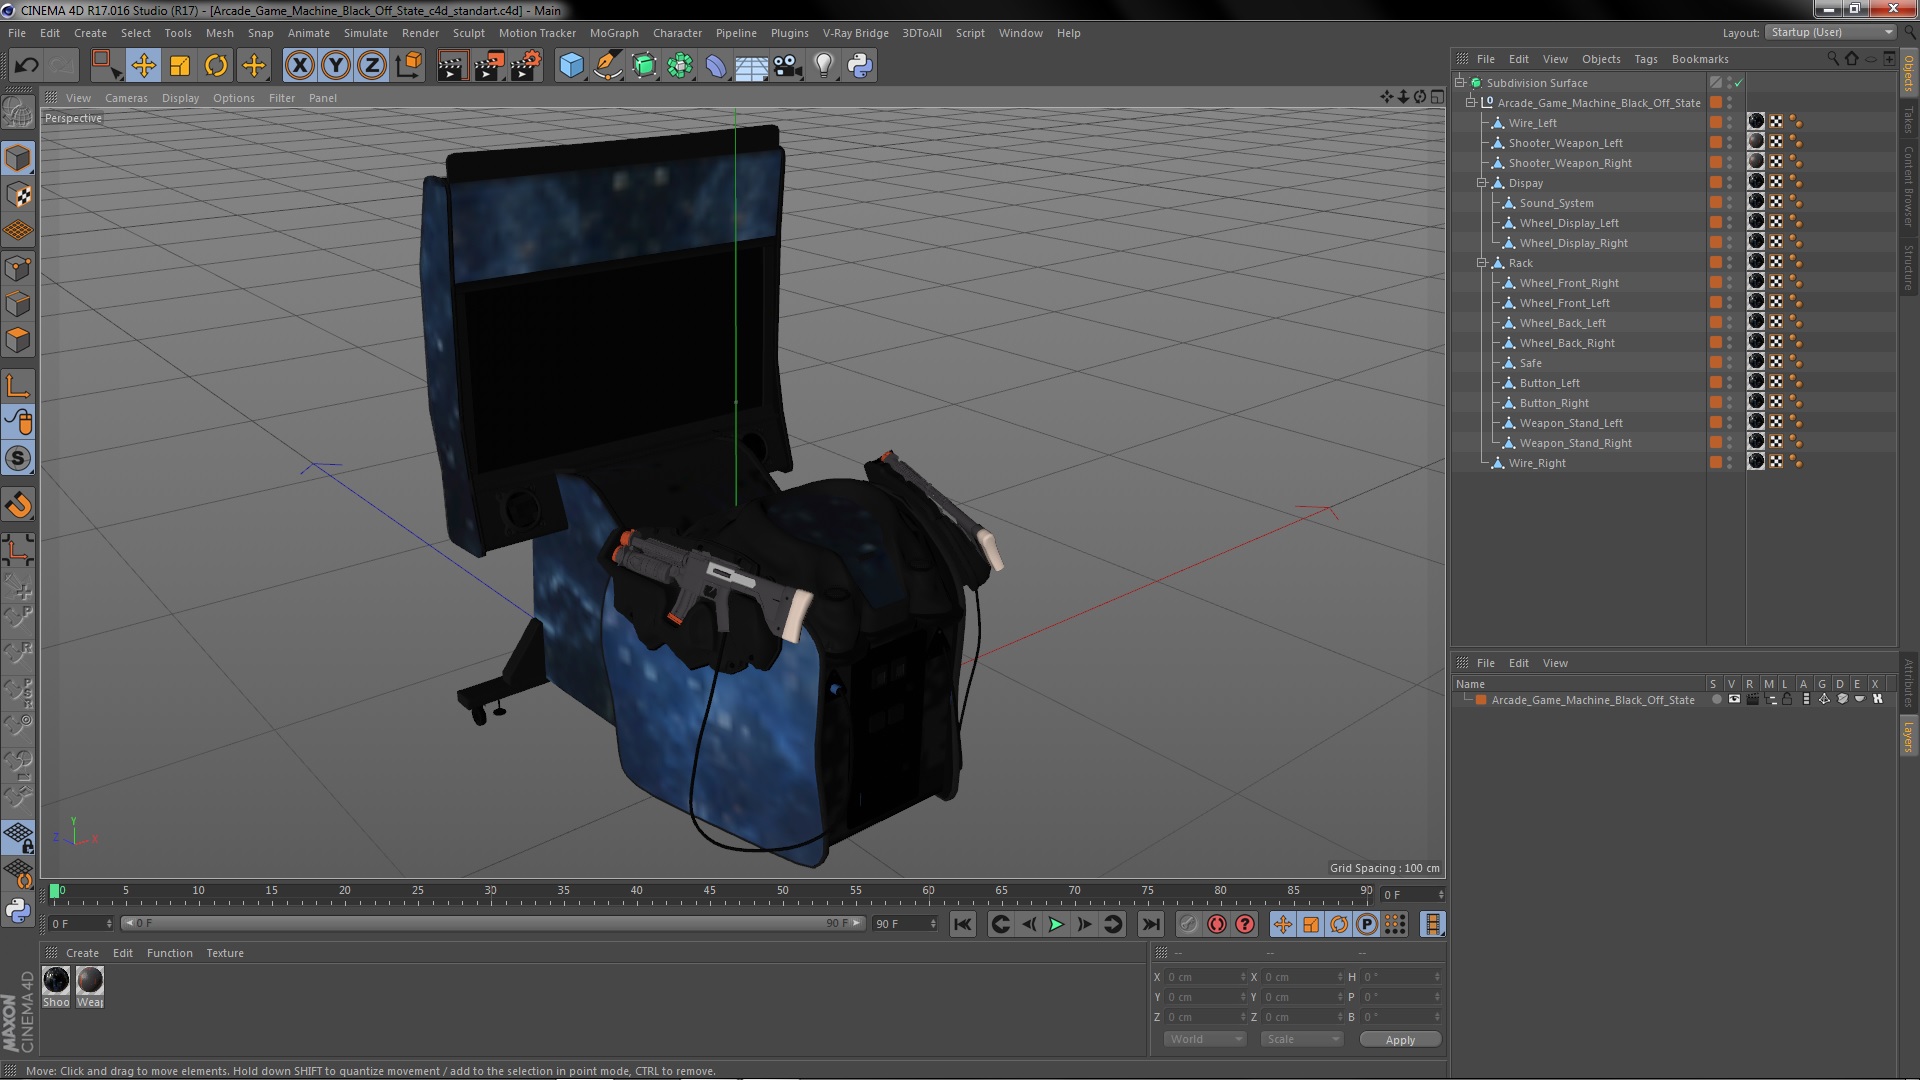Image resolution: width=1920 pixels, height=1080 pixels.
Task: Select Points mode in left sidebar
Action: [18, 268]
